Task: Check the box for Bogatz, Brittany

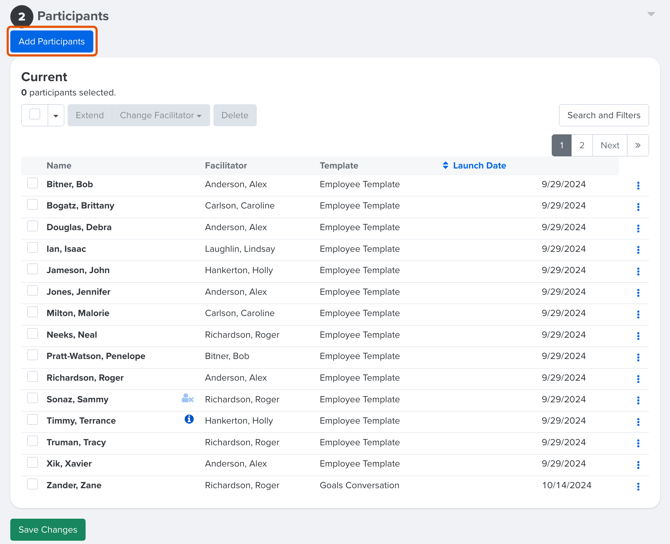Action: click(33, 205)
